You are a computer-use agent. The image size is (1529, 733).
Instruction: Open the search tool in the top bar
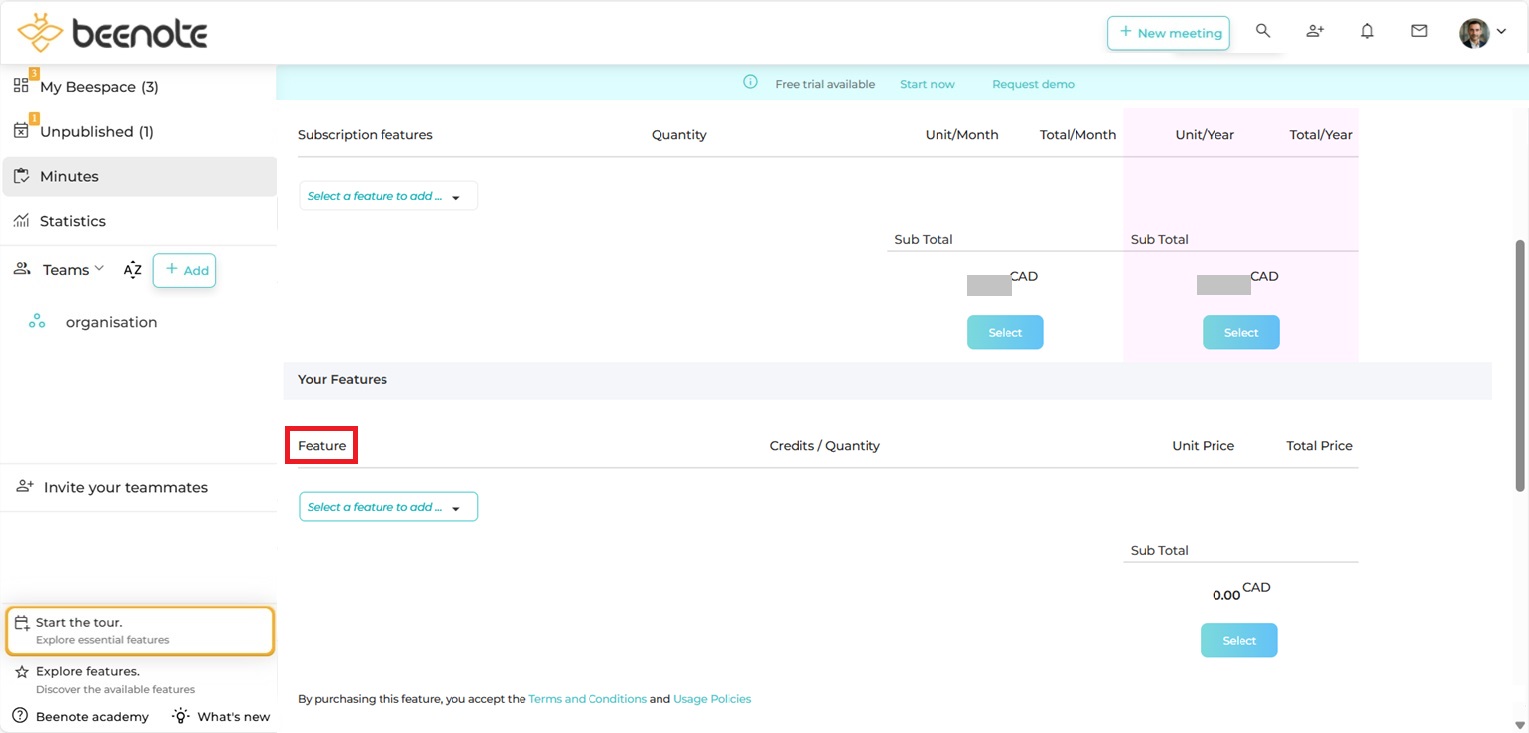(x=1263, y=31)
